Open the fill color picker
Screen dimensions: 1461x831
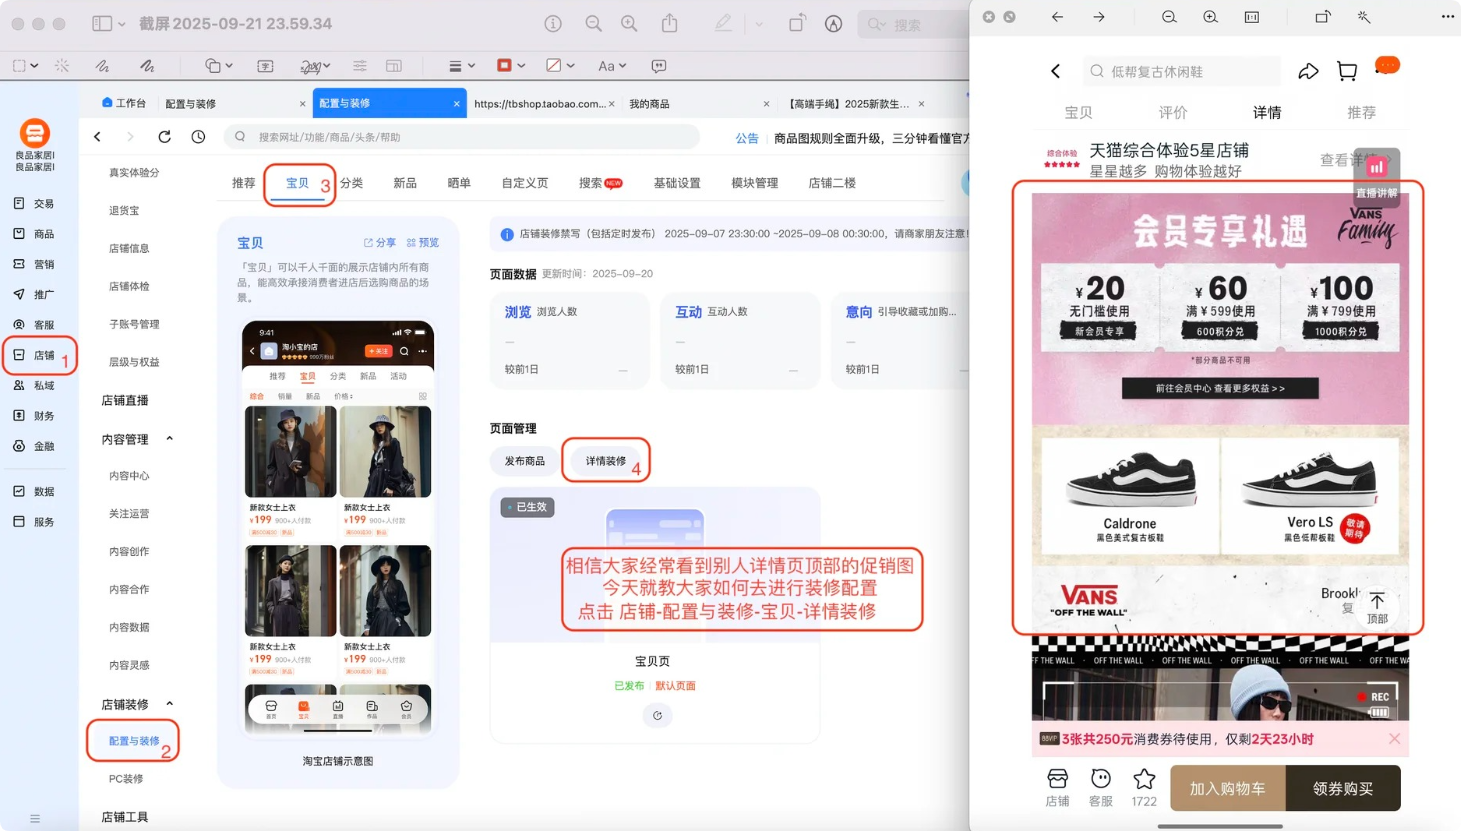(x=560, y=66)
